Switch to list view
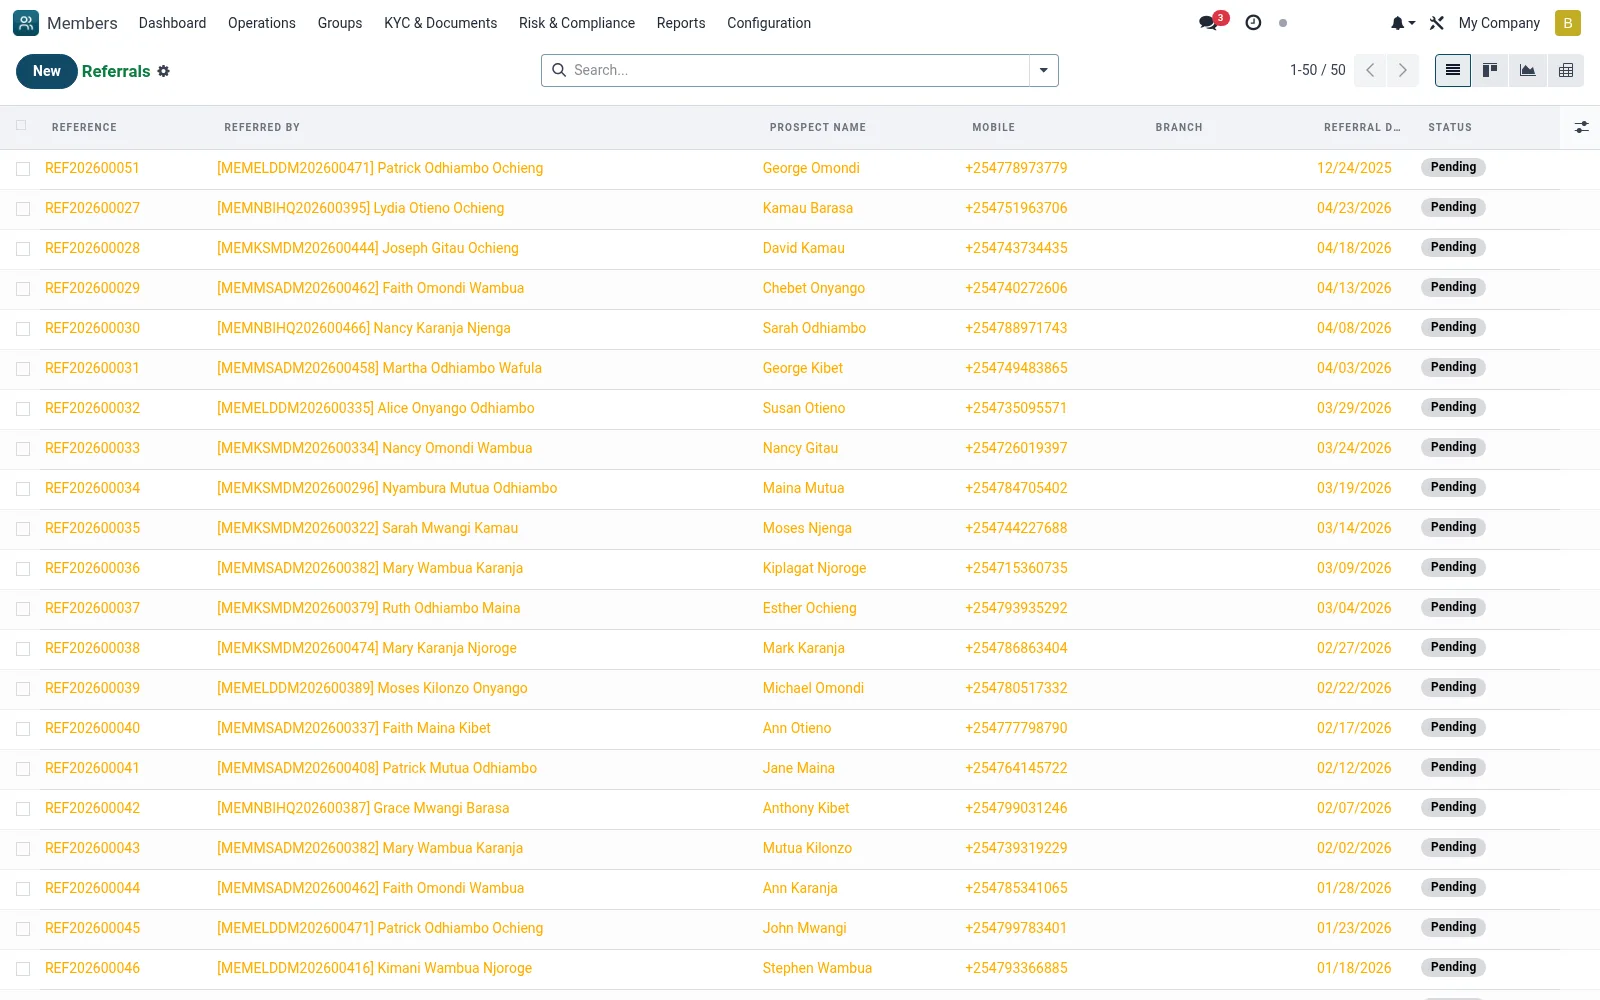Image resolution: width=1600 pixels, height=1000 pixels. (x=1453, y=70)
